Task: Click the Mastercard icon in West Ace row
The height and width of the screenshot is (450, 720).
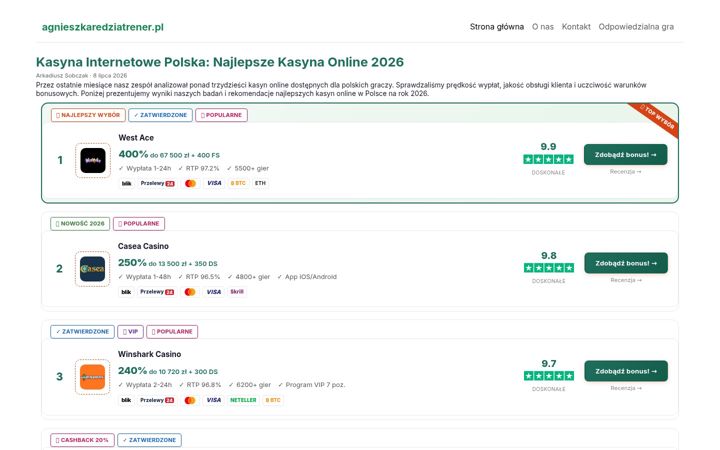Action: [x=190, y=183]
